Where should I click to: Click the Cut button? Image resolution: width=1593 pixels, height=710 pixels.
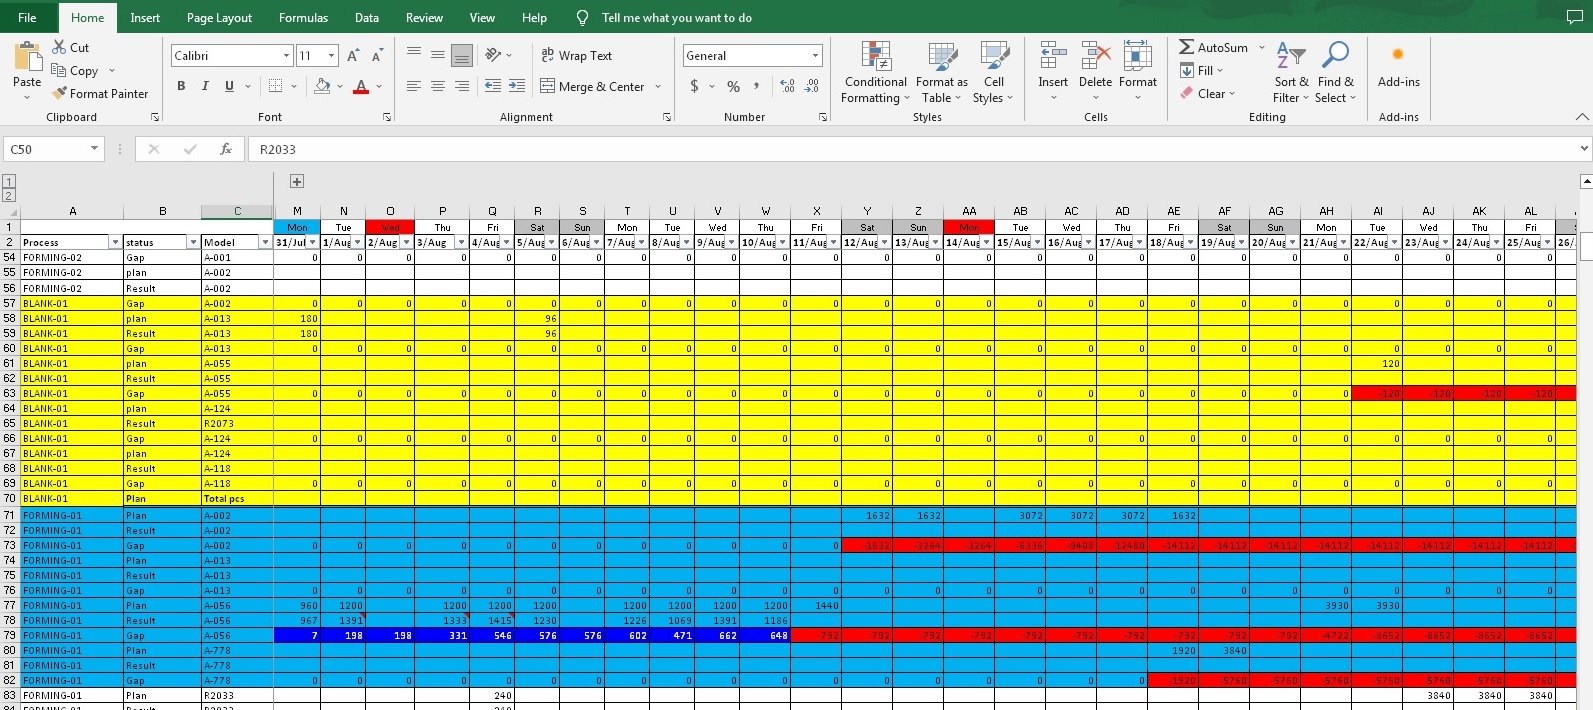(x=70, y=47)
